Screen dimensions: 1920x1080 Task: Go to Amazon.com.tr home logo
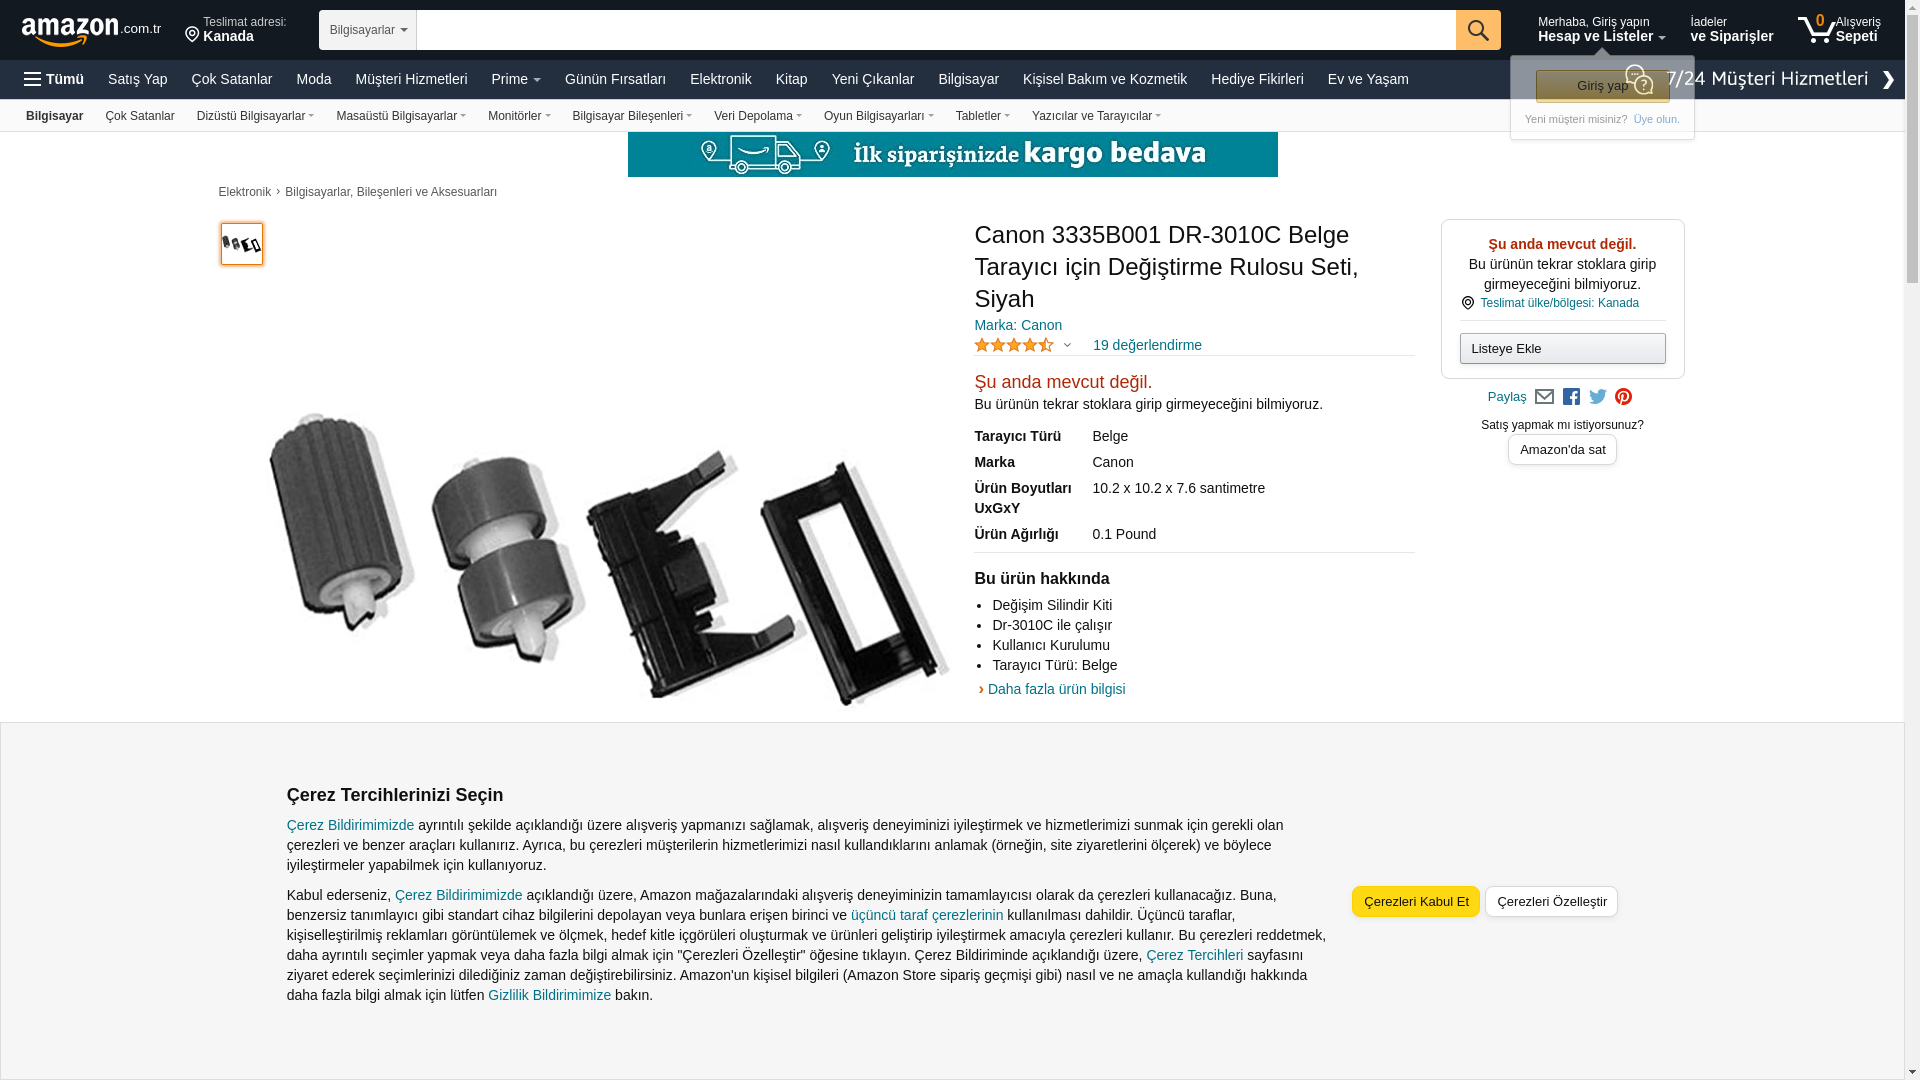coord(91,31)
